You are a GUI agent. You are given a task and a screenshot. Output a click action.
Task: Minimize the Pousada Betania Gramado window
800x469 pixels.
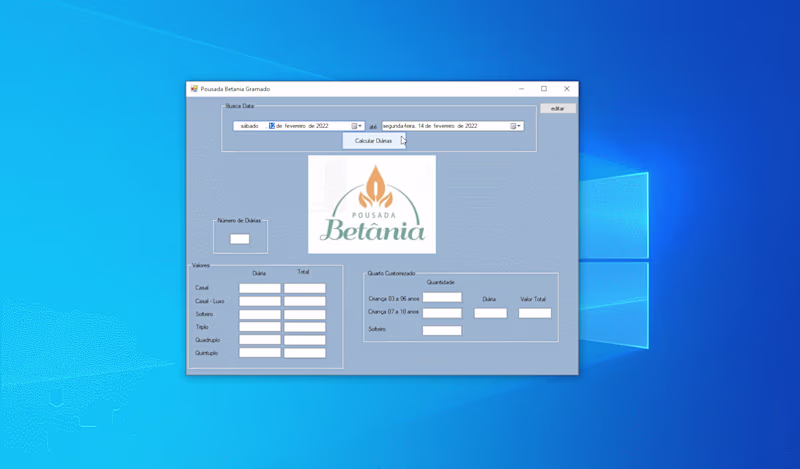pyautogui.click(x=521, y=89)
